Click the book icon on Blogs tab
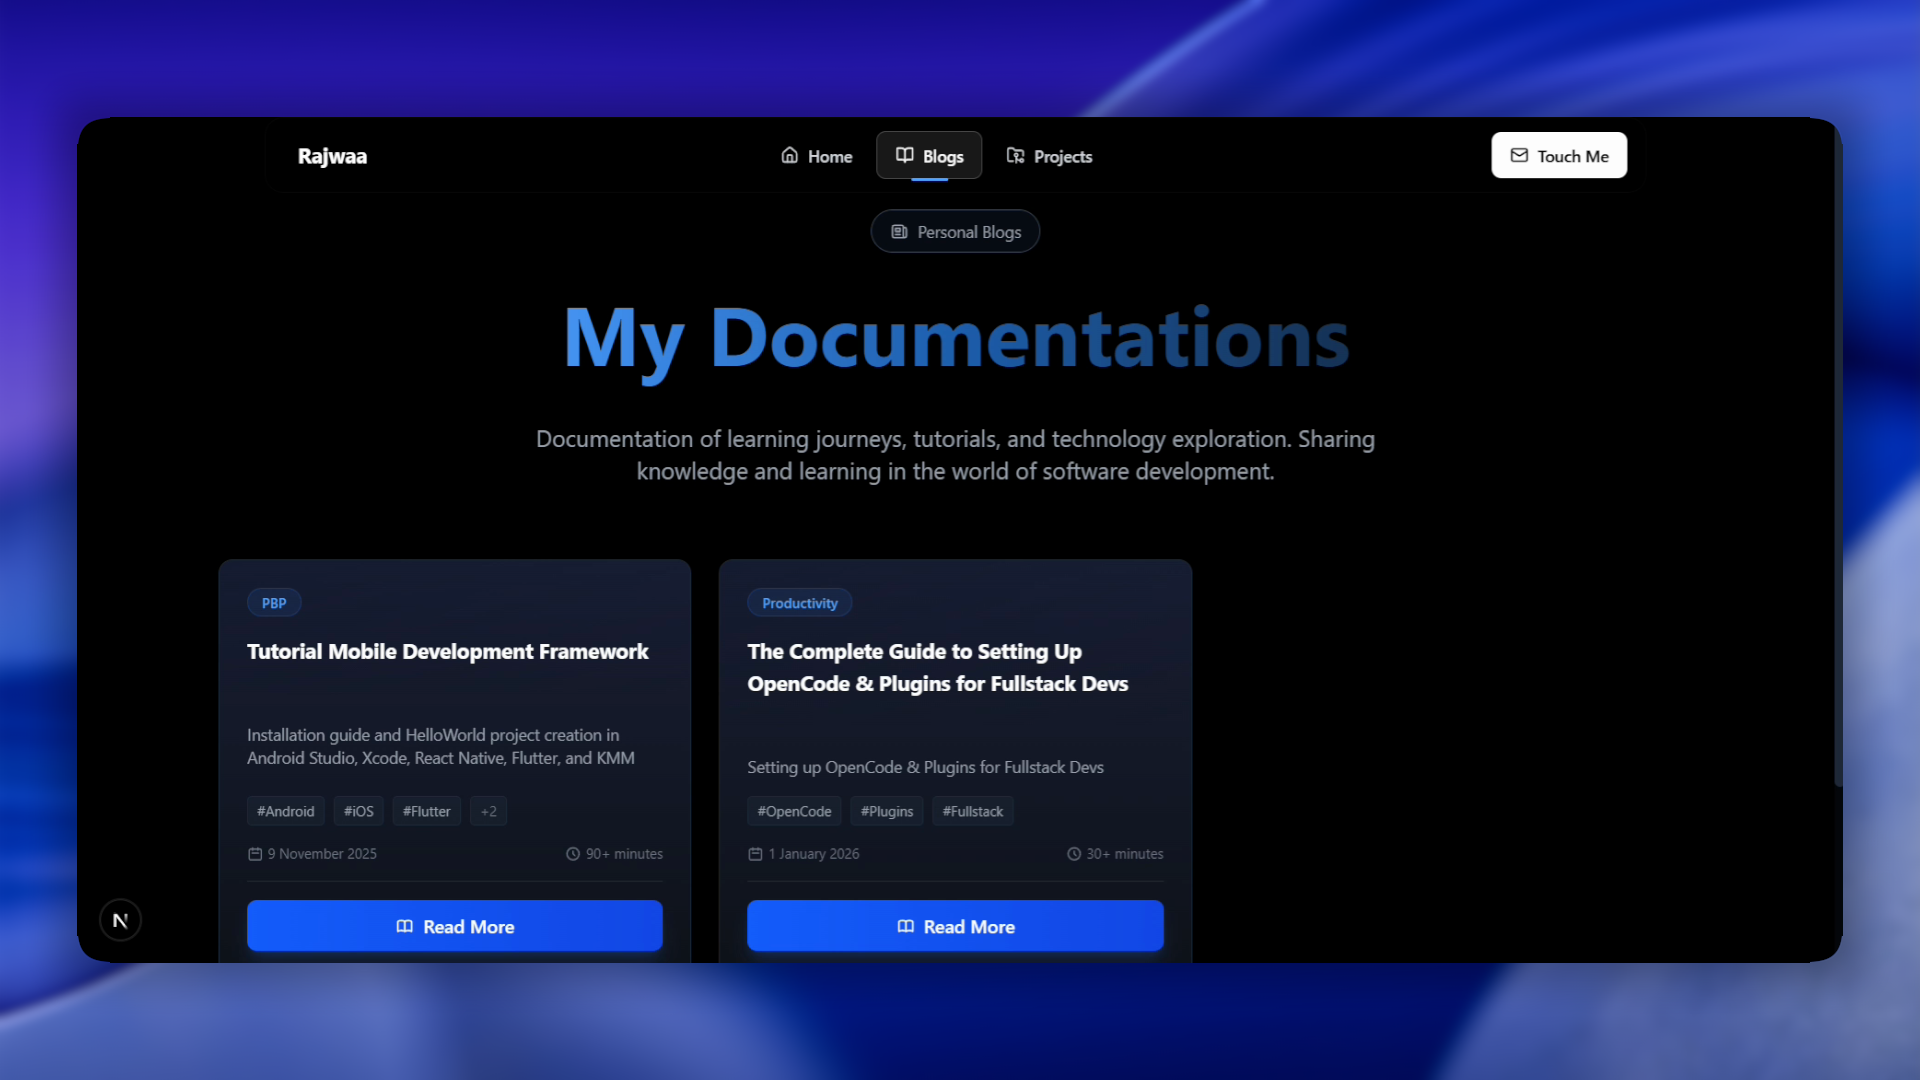Screen dimensions: 1920x1080 904,155
